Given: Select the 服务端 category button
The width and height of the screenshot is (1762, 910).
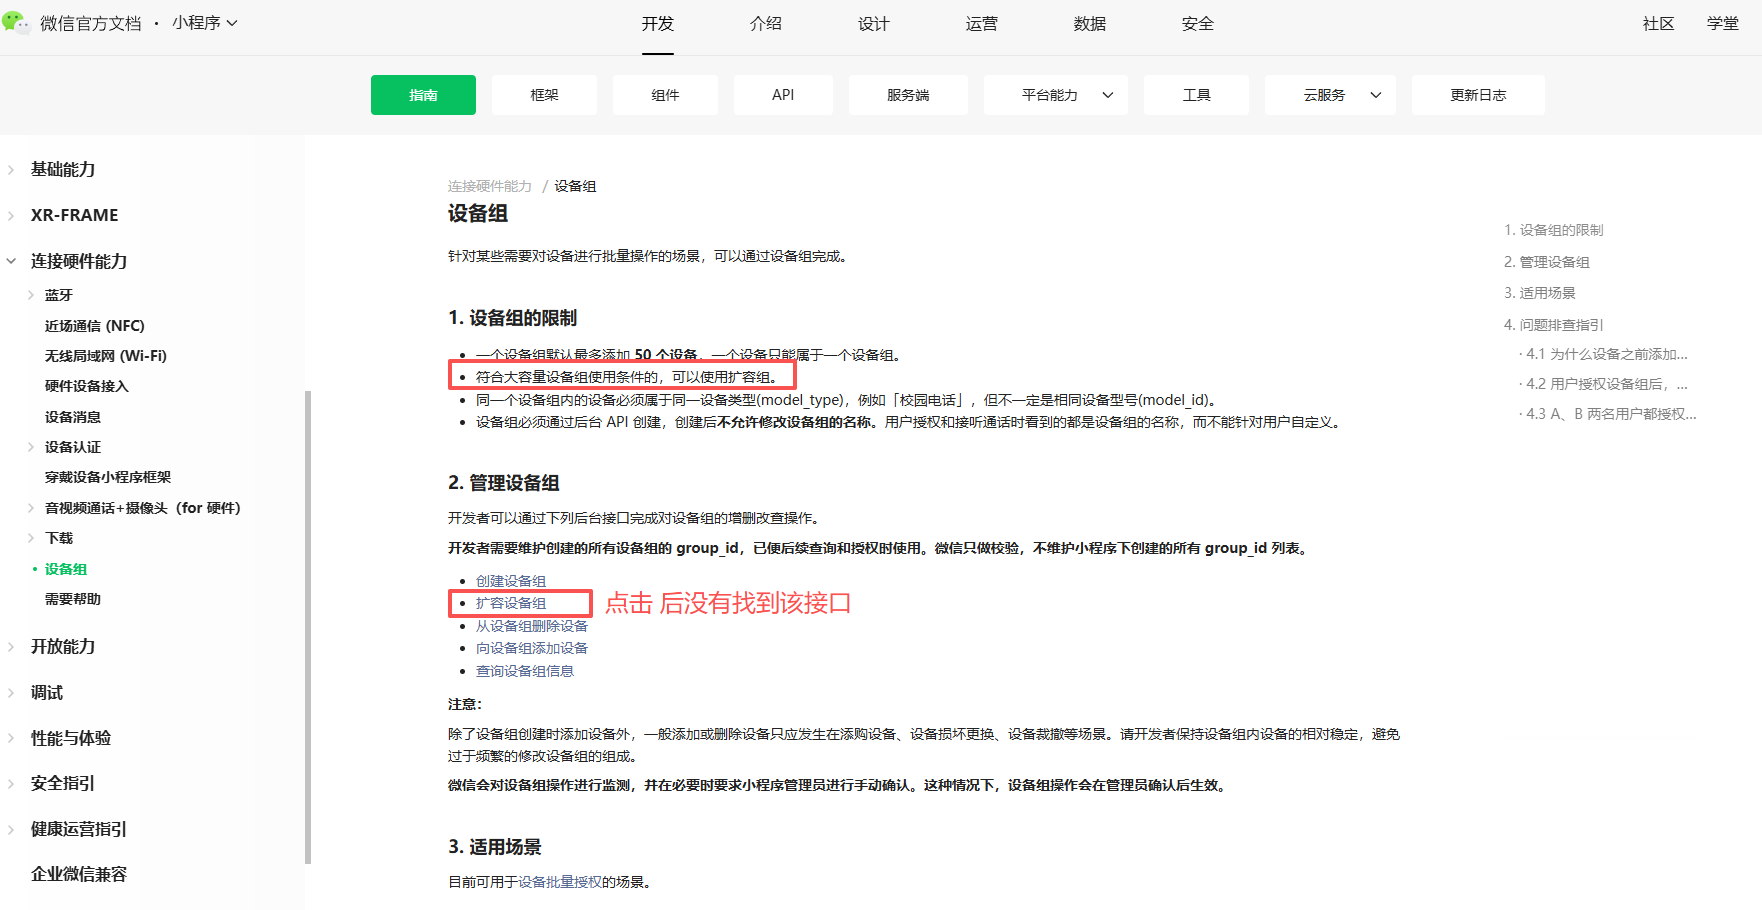Looking at the screenshot, I should click(x=908, y=95).
